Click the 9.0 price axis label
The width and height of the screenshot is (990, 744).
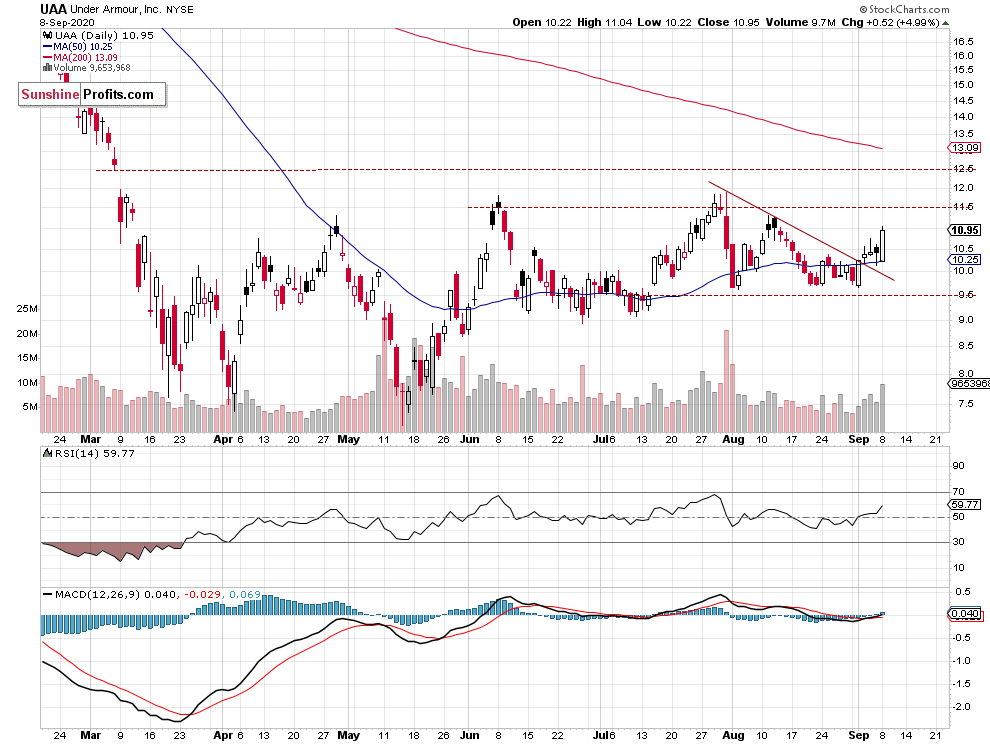(966, 320)
